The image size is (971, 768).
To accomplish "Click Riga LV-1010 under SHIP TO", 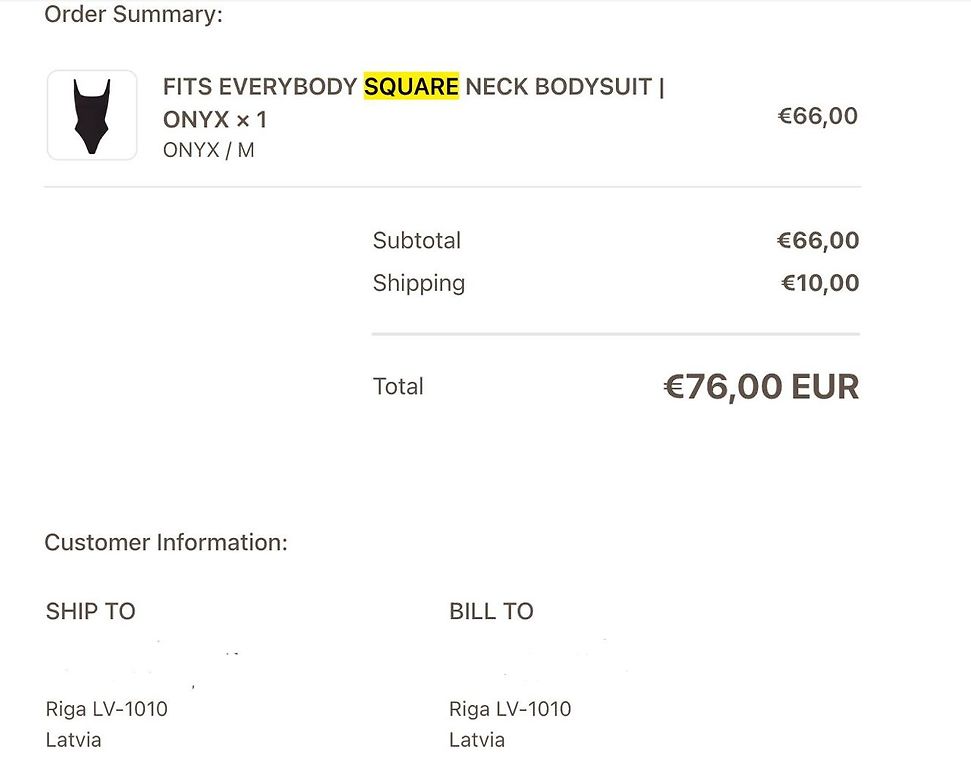I will coord(107,709).
